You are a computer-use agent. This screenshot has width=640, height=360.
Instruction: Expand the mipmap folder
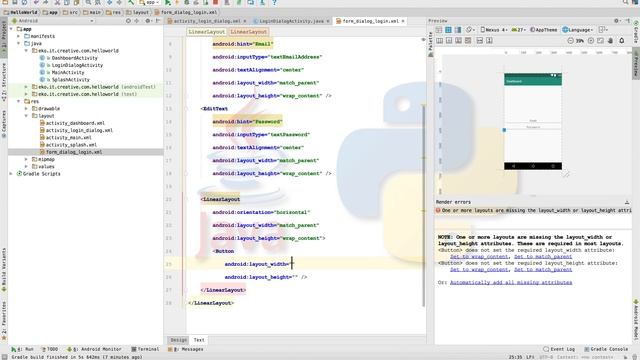coord(26,159)
